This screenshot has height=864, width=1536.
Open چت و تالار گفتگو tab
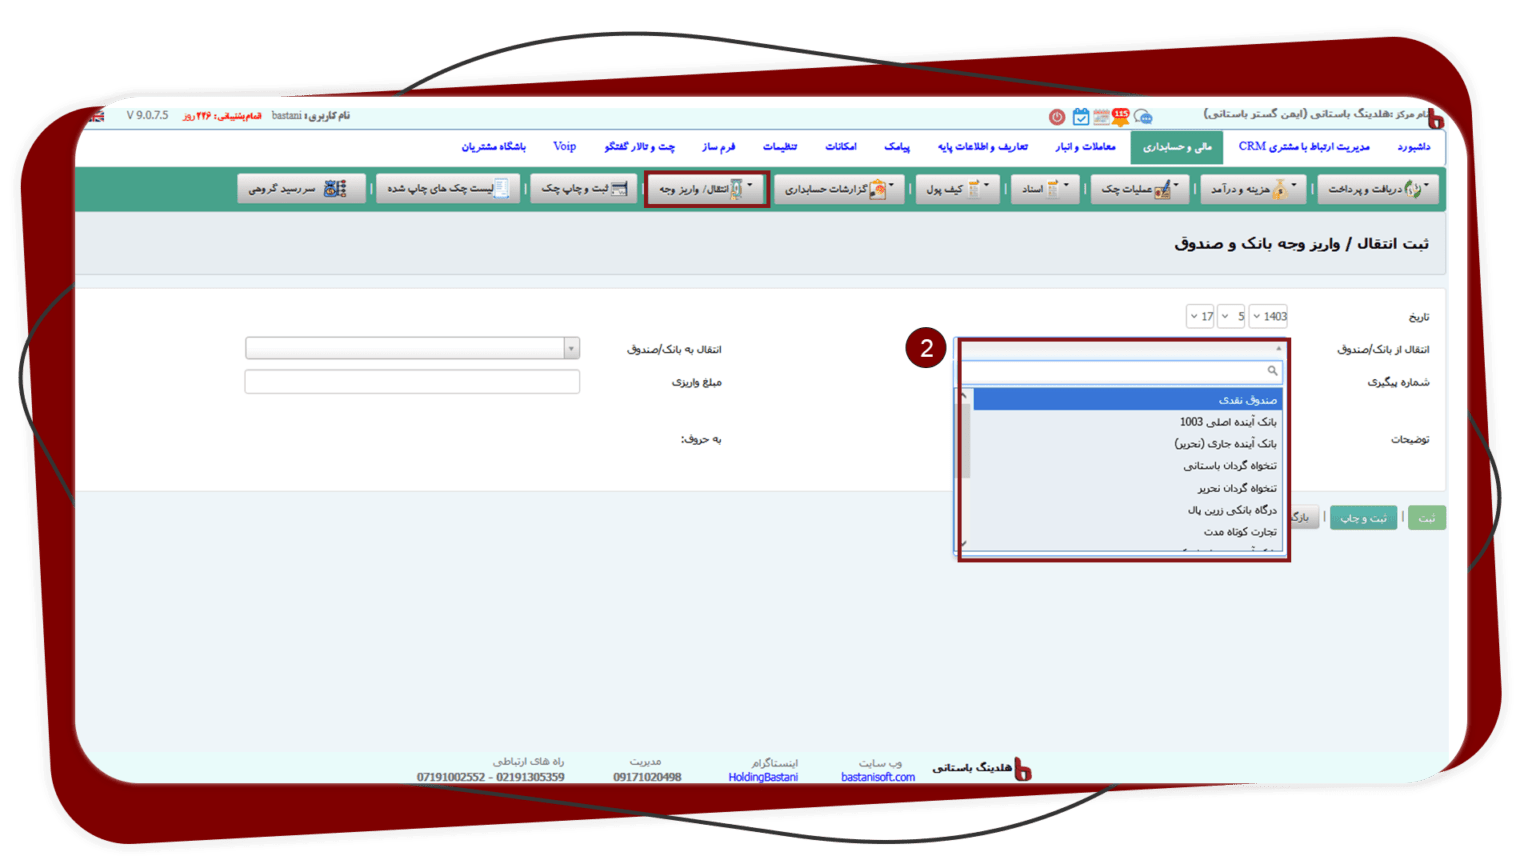pyautogui.click(x=640, y=147)
